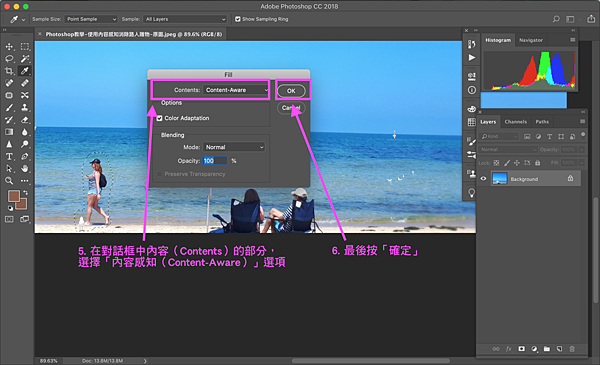Switch to the Histogram tab
The height and width of the screenshot is (365, 600).
click(x=498, y=40)
